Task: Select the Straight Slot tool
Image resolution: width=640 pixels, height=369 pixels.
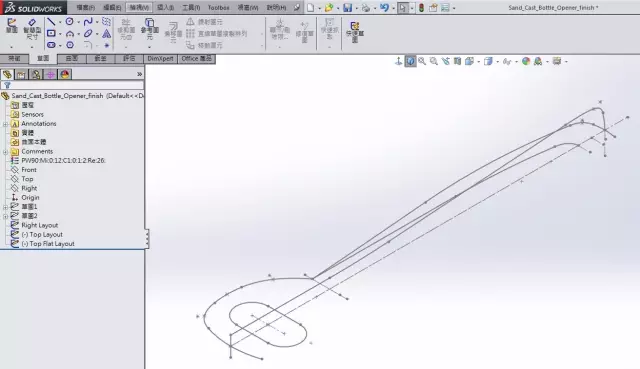Action: click(51, 44)
